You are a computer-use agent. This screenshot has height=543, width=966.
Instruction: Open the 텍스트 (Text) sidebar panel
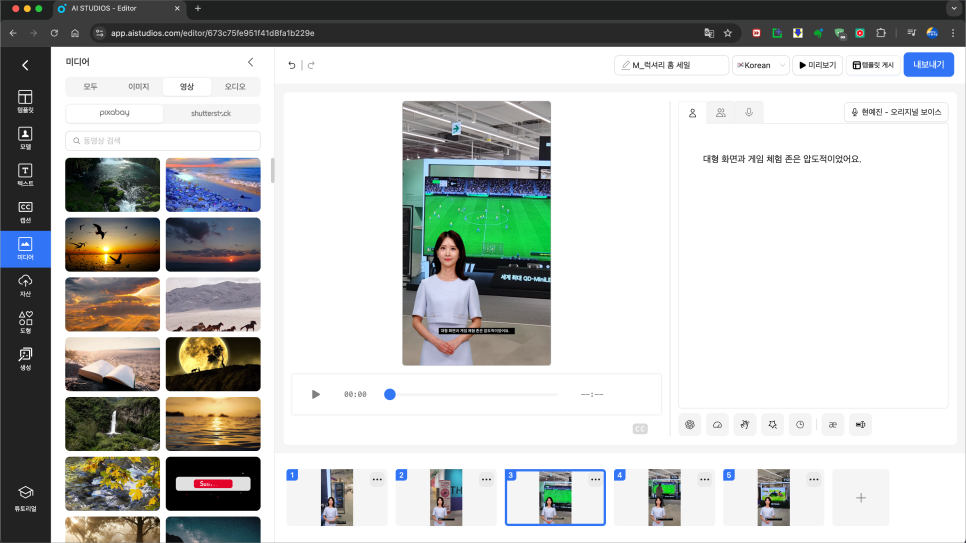point(25,175)
